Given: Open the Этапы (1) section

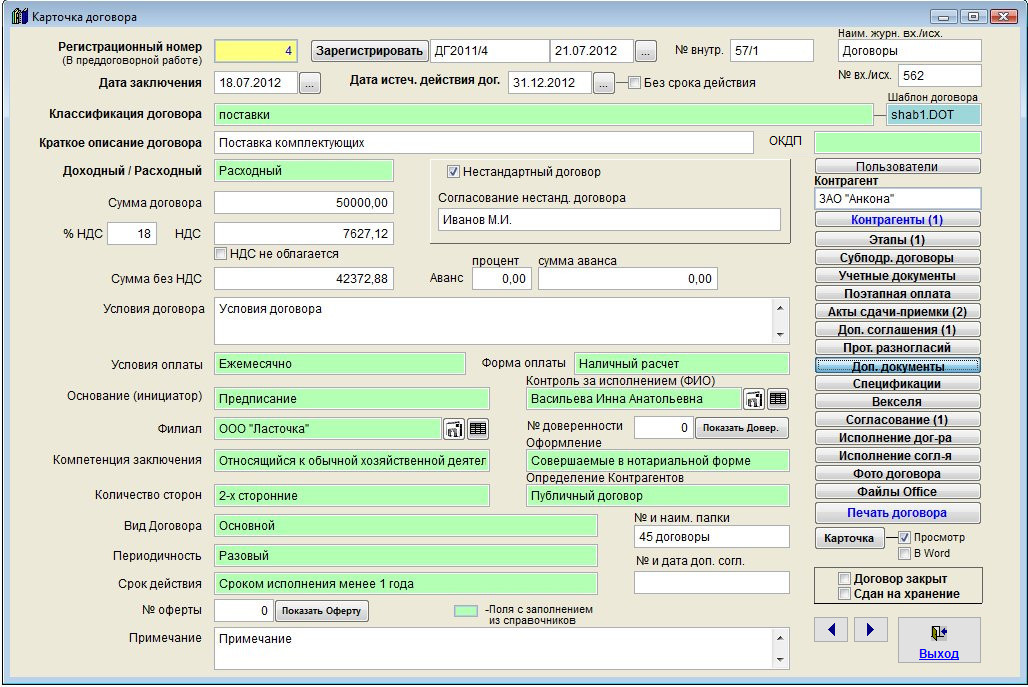Looking at the screenshot, I should click(897, 239).
